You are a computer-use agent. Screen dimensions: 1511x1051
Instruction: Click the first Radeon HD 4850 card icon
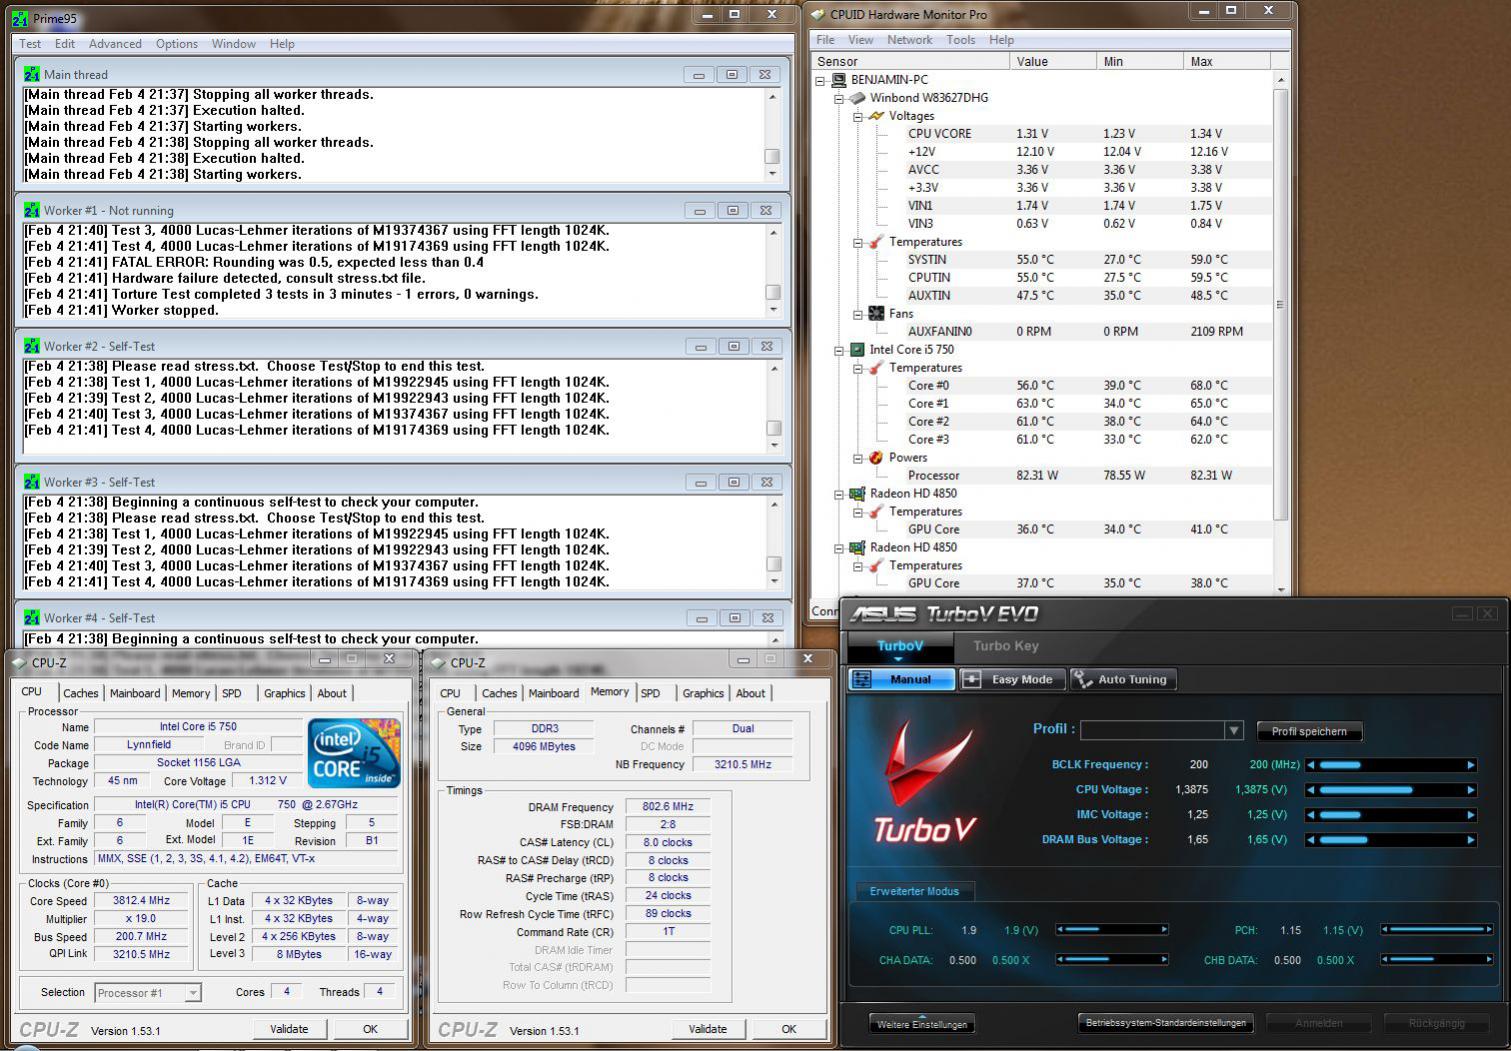pos(857,494)
